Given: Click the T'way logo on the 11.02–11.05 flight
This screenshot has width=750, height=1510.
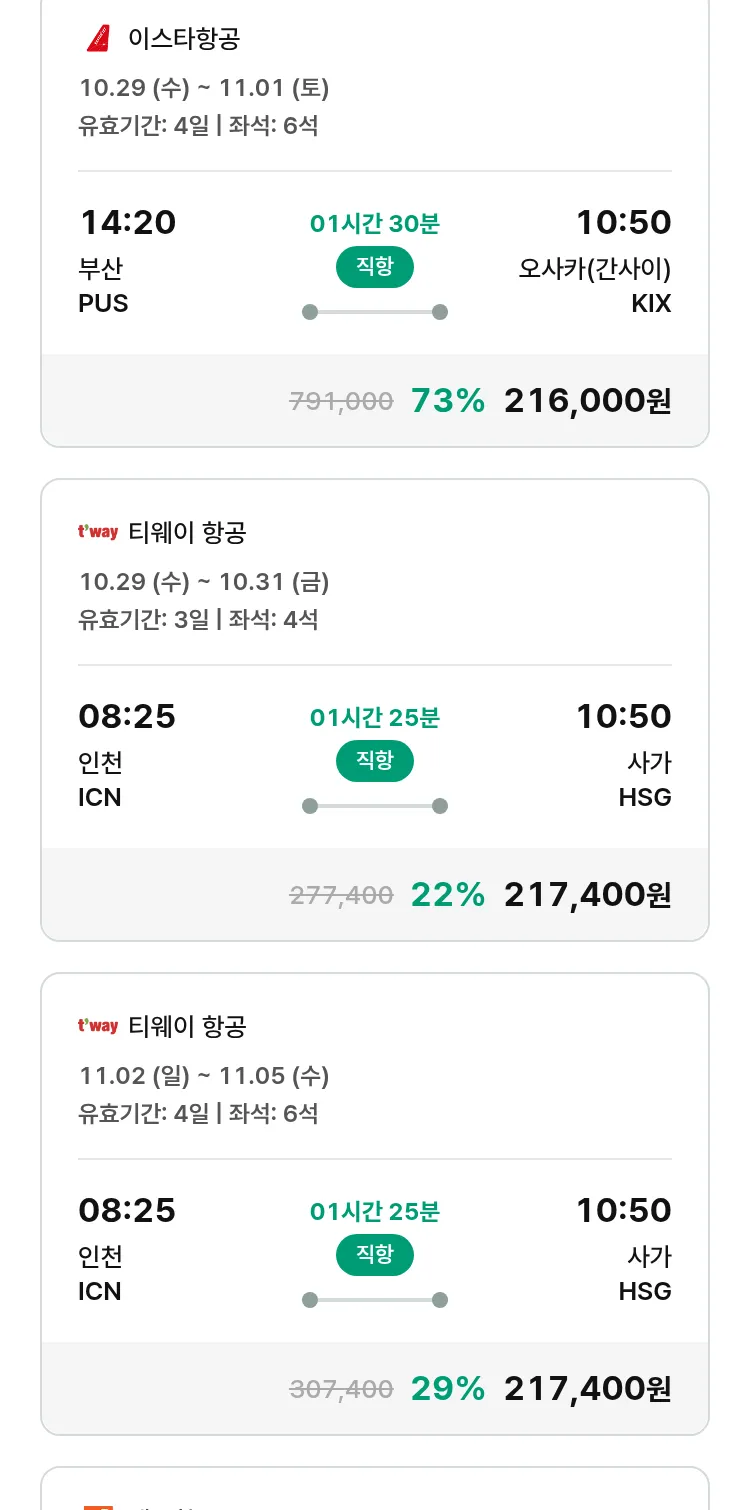Looking at the screenshot, I should [98, 1026].
